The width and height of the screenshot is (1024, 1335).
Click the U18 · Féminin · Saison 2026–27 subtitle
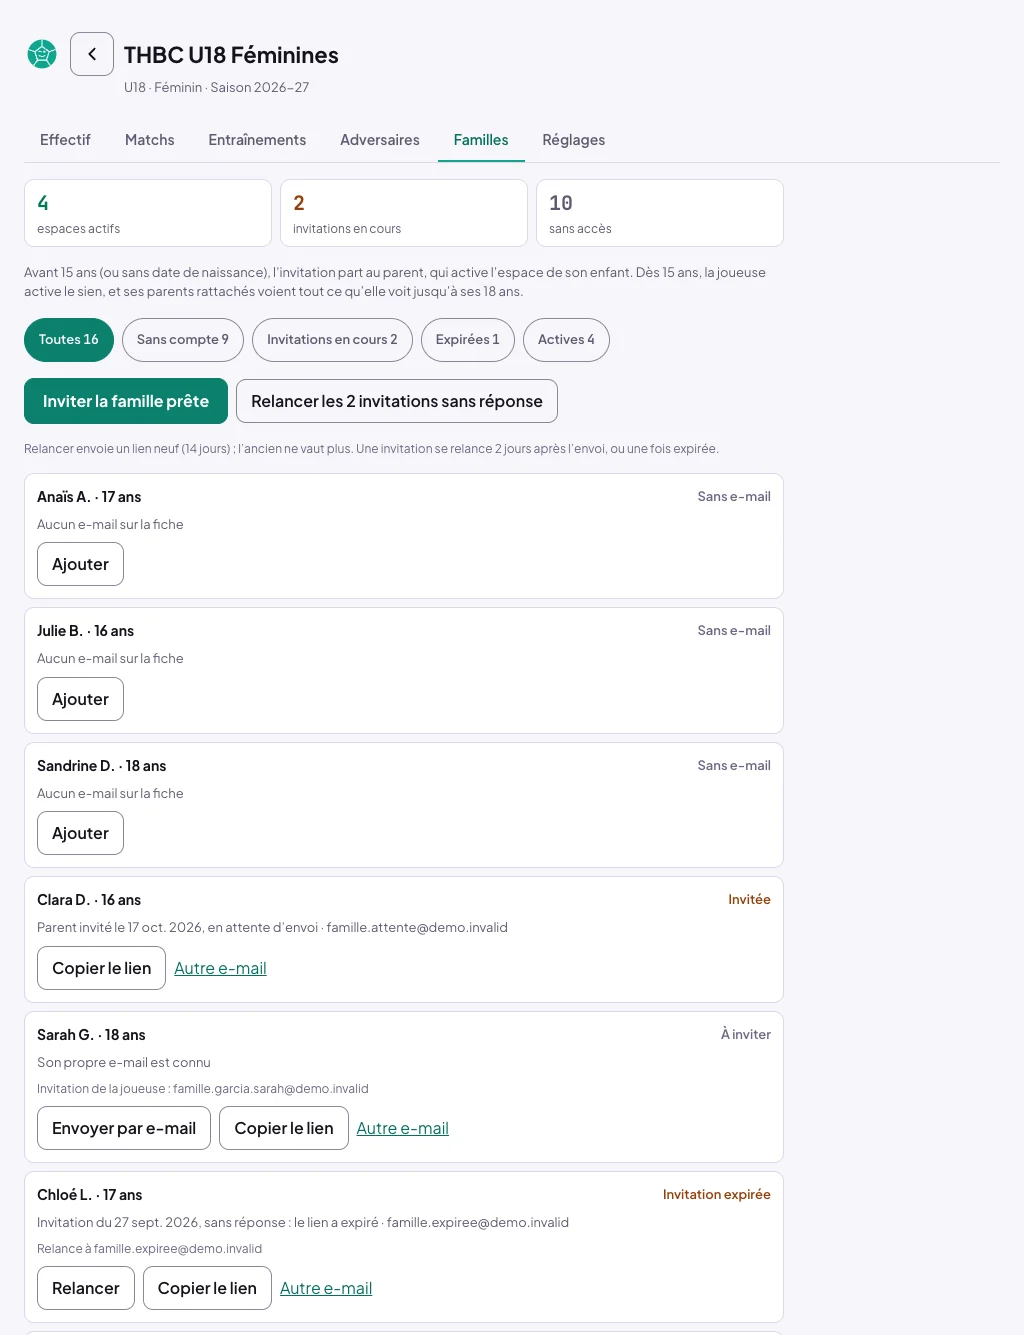tap(216, 87)
